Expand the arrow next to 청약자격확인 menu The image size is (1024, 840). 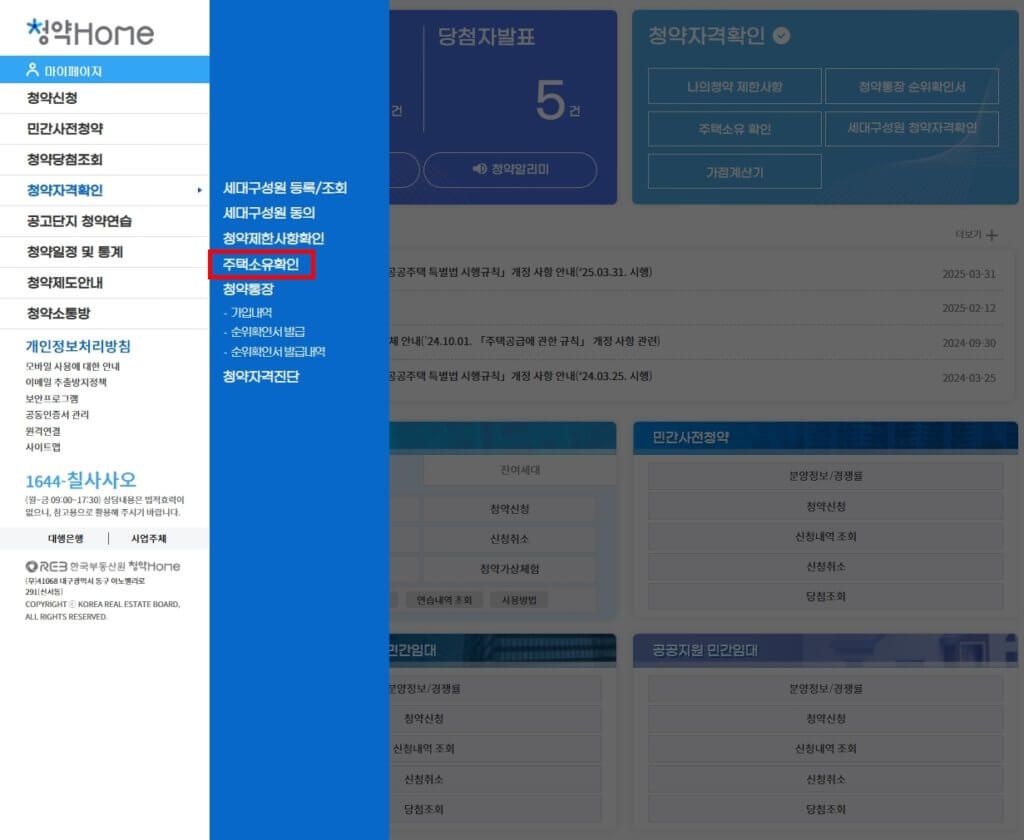pyautogui.click(x=199, y=190)
